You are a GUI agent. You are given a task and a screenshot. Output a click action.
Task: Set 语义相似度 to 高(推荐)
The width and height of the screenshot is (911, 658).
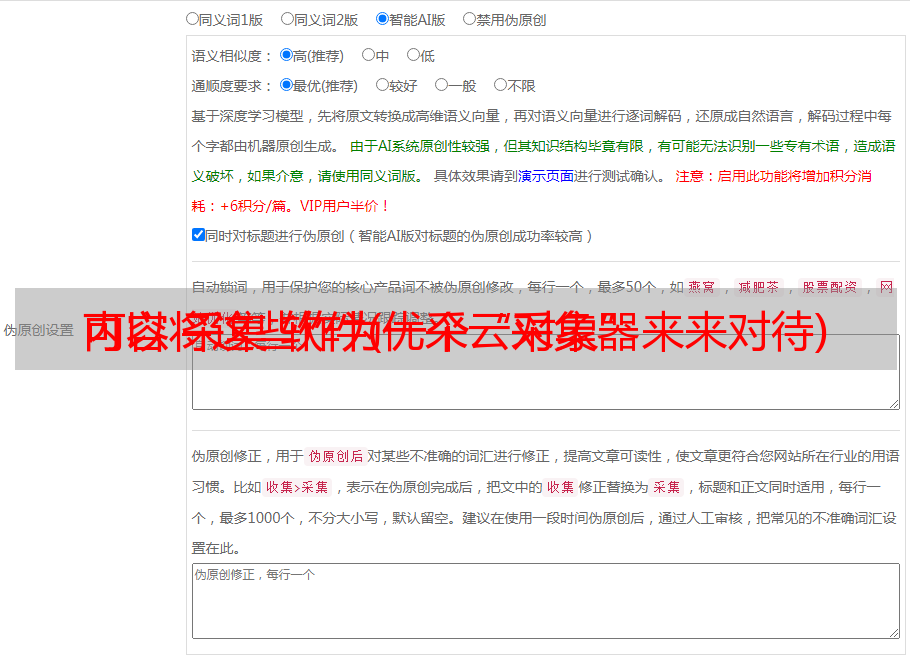click(x=286, y=55)
